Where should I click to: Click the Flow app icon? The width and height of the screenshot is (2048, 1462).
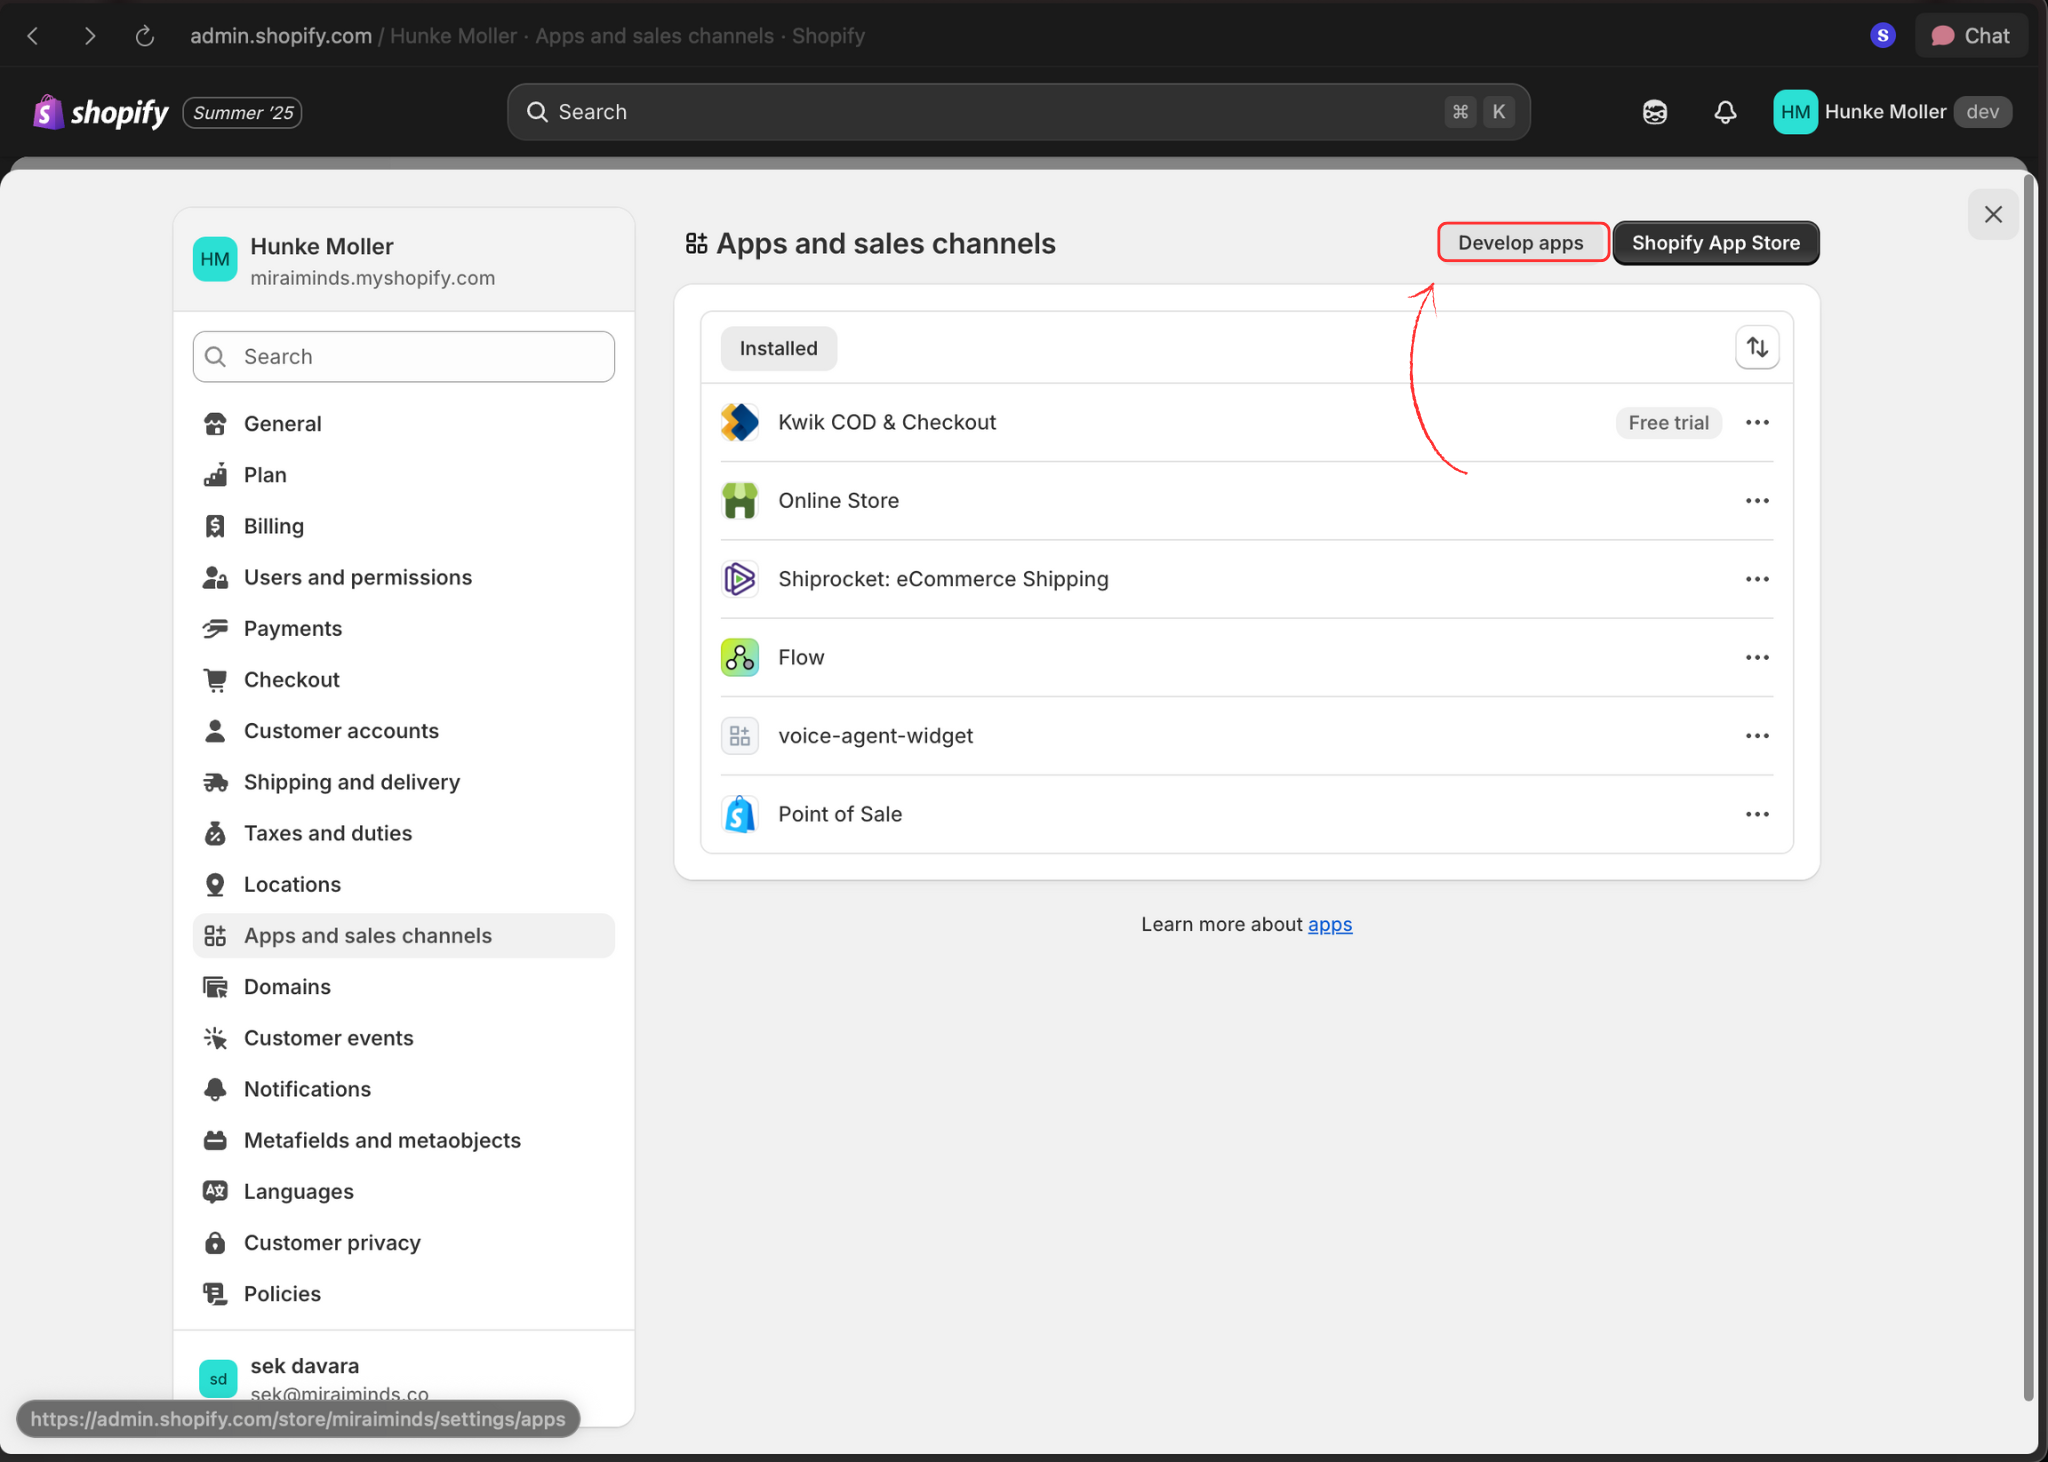tap(739, 657)
